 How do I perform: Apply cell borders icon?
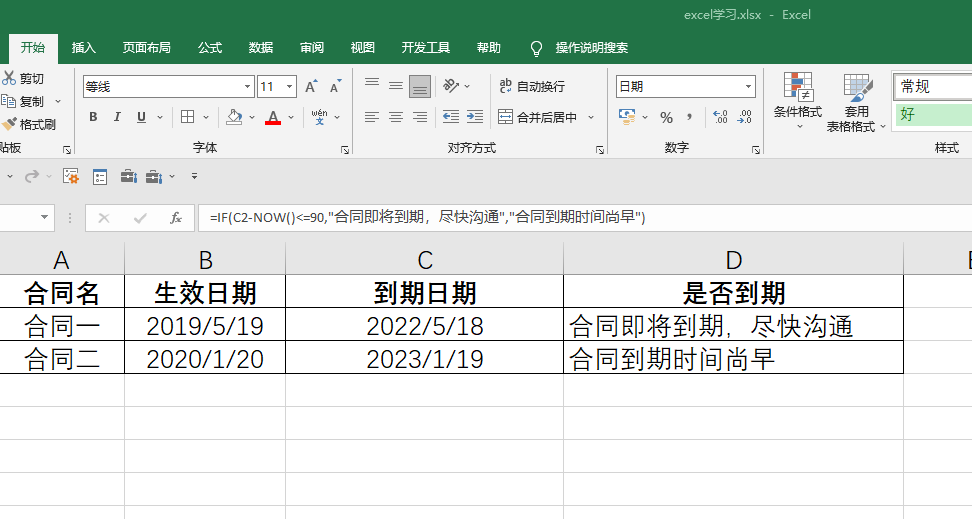coord(187,117)
